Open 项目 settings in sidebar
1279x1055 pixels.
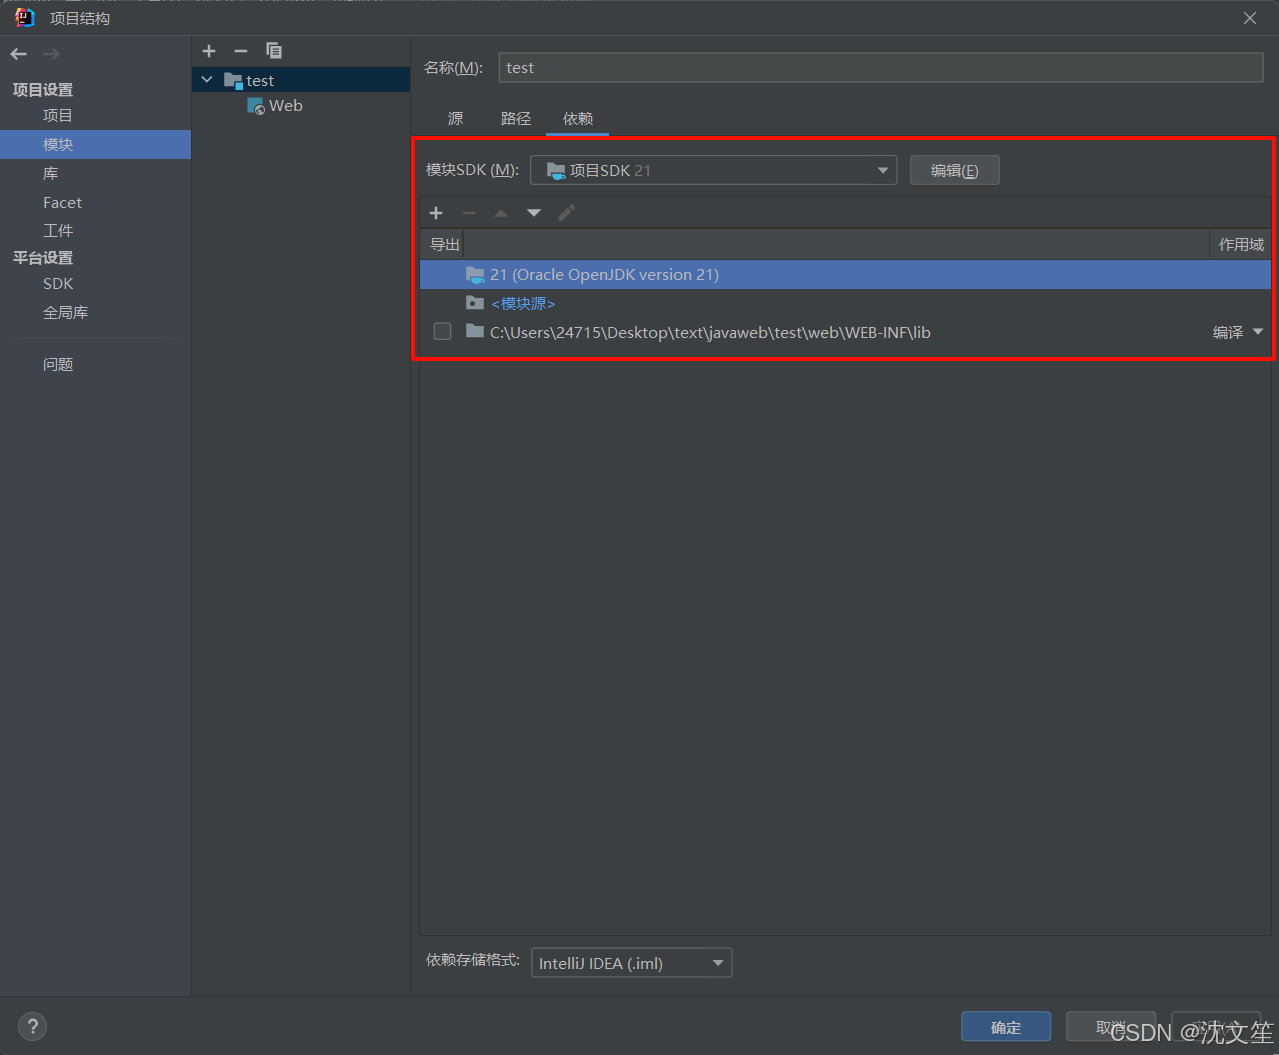58,116
